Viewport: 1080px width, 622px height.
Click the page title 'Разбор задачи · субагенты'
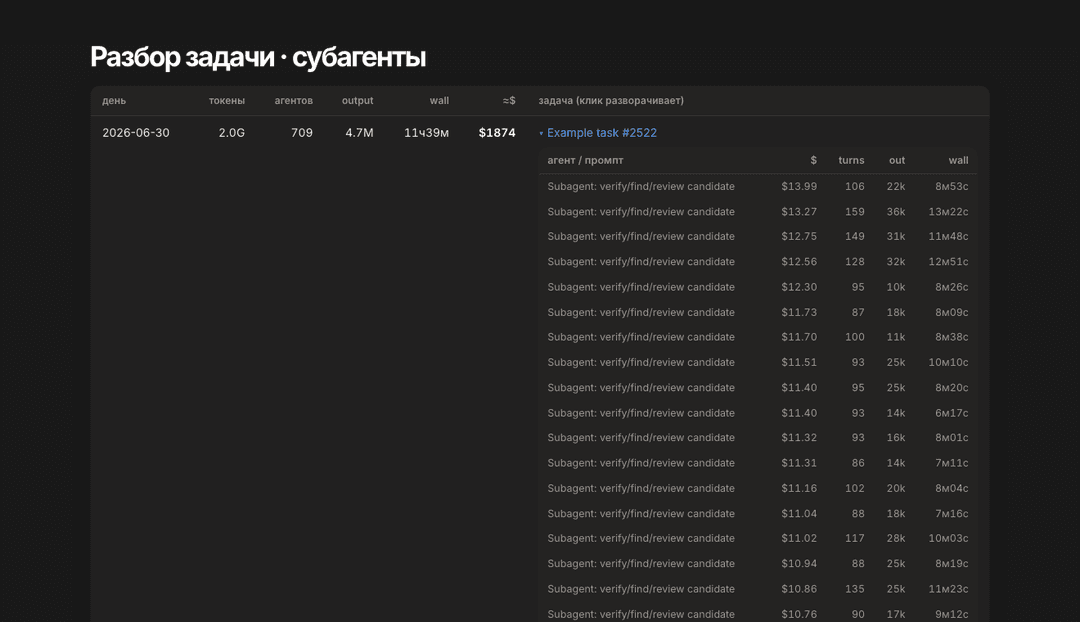[258, 57]
